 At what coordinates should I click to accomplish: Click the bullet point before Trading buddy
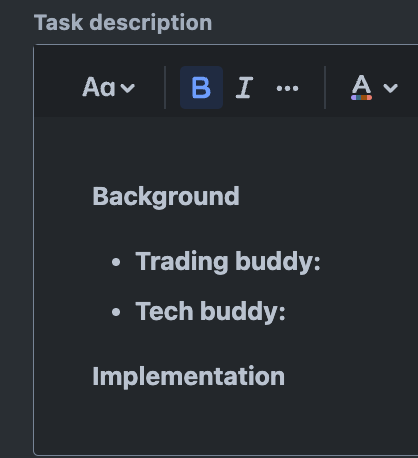(x=116, y=262)
